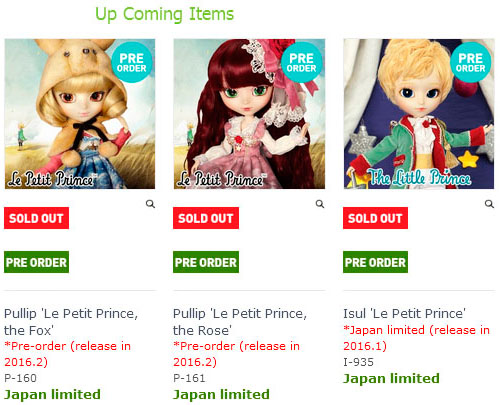Viewport: 500px width, 405px height.
Task: Open the Little Prince Isul doll thumbnail
Action: 419,114
